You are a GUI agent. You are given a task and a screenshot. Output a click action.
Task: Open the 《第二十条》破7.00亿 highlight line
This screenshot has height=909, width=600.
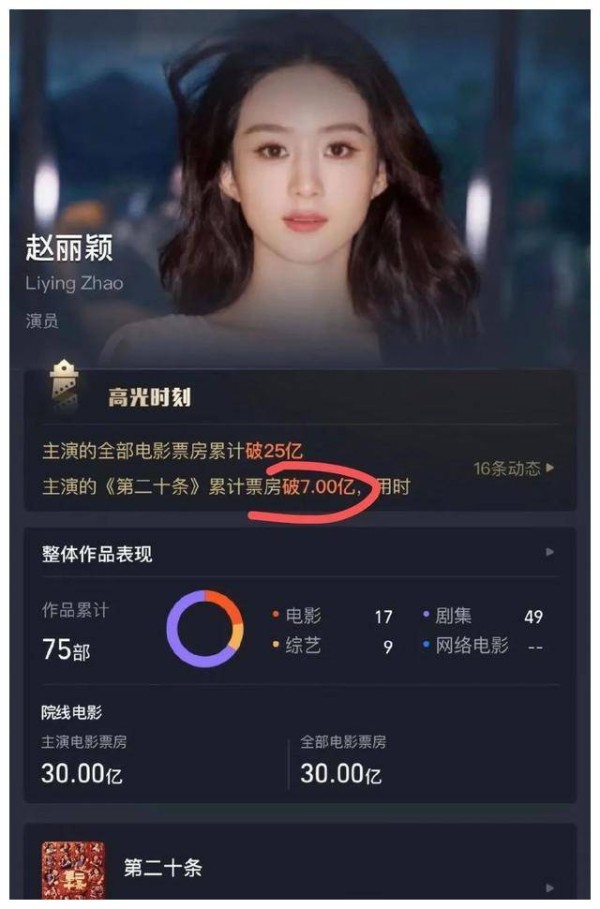coord(226,487)
